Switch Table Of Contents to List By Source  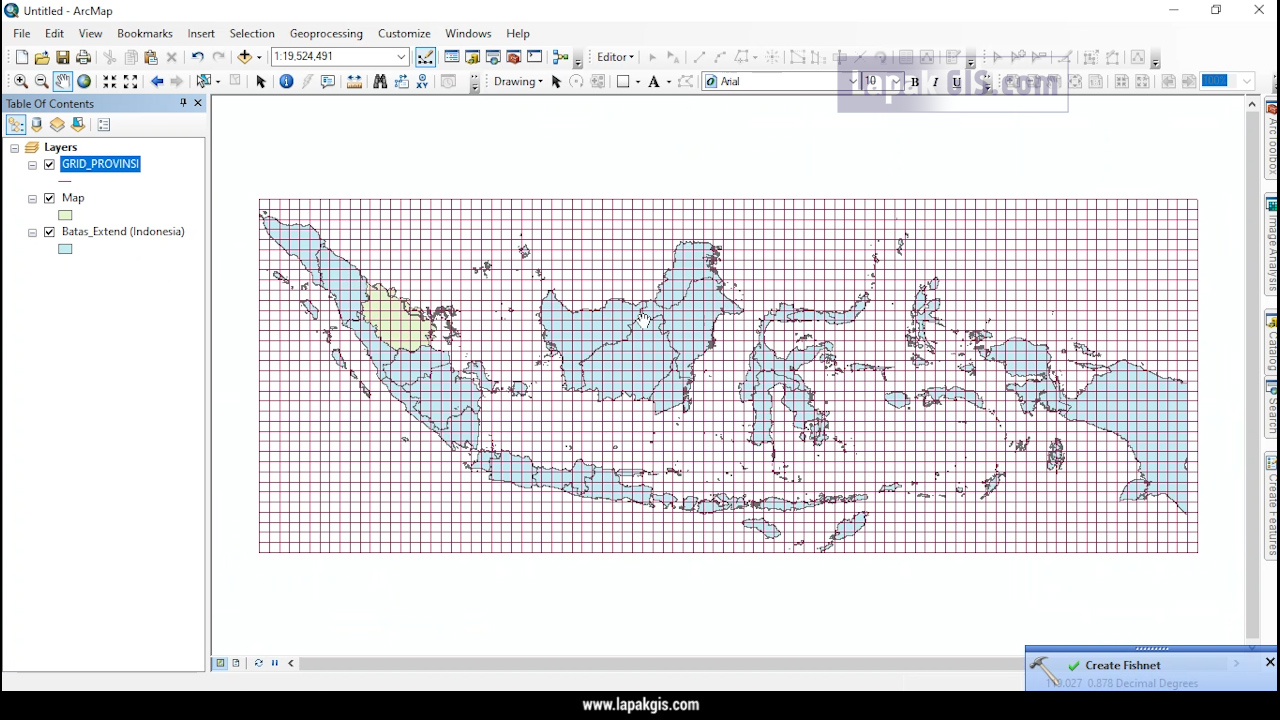pyautogui.click(x=36, y=124)
